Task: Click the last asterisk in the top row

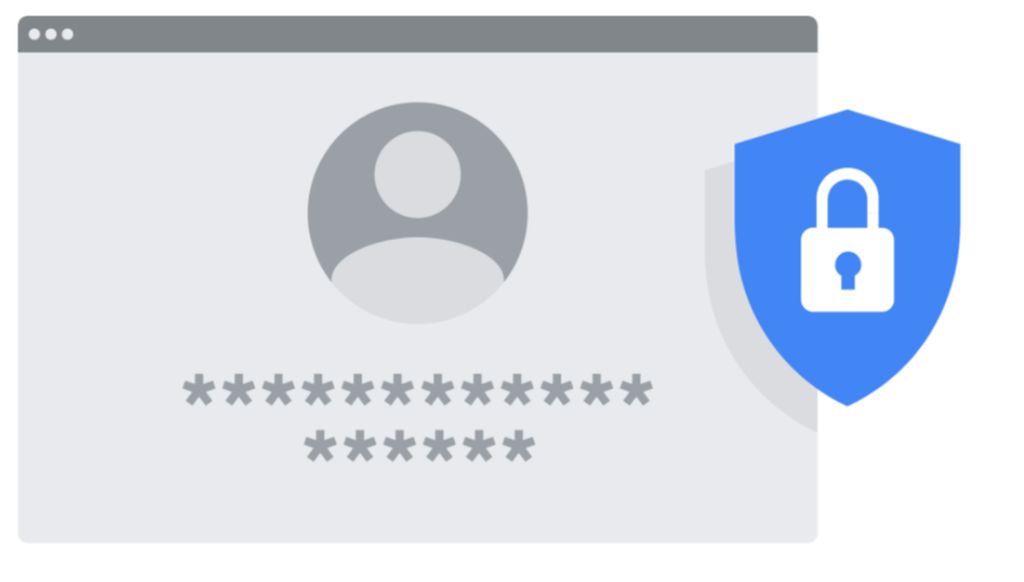Action: tap(636, 390)
